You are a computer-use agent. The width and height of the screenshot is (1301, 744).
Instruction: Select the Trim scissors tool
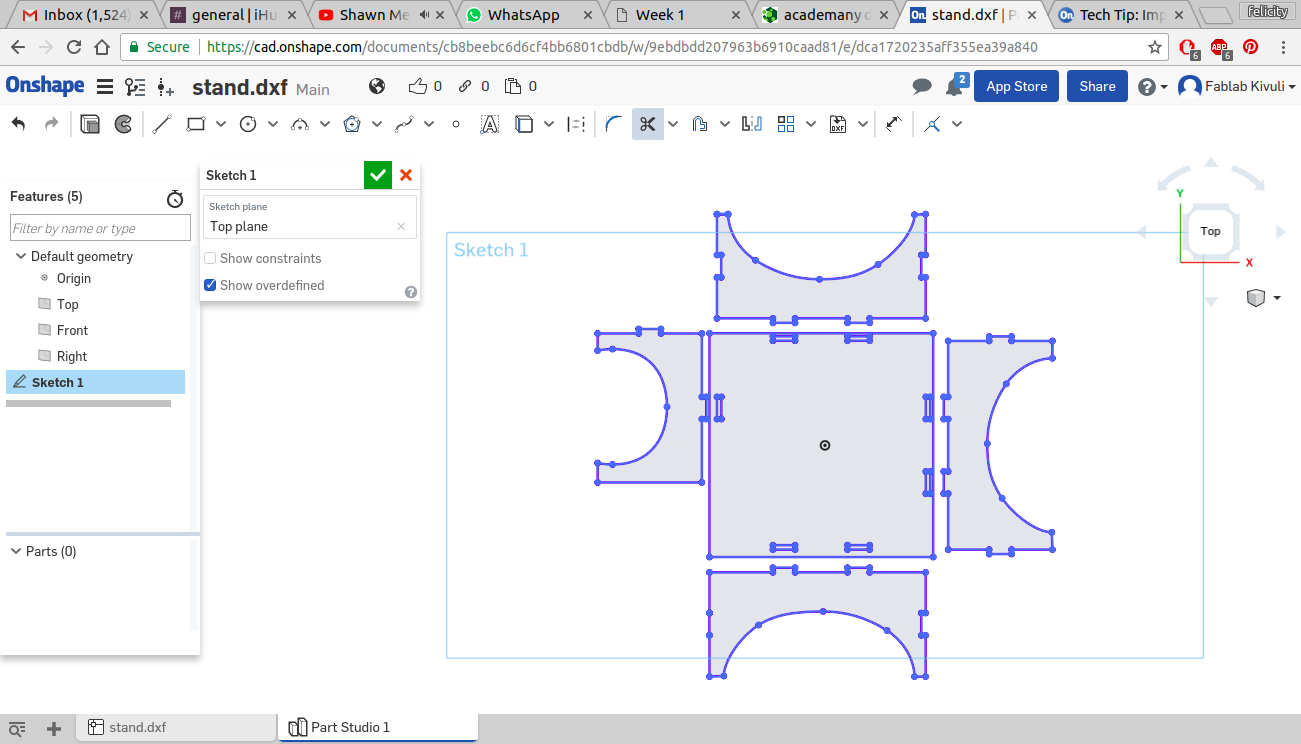coord(647,124)
